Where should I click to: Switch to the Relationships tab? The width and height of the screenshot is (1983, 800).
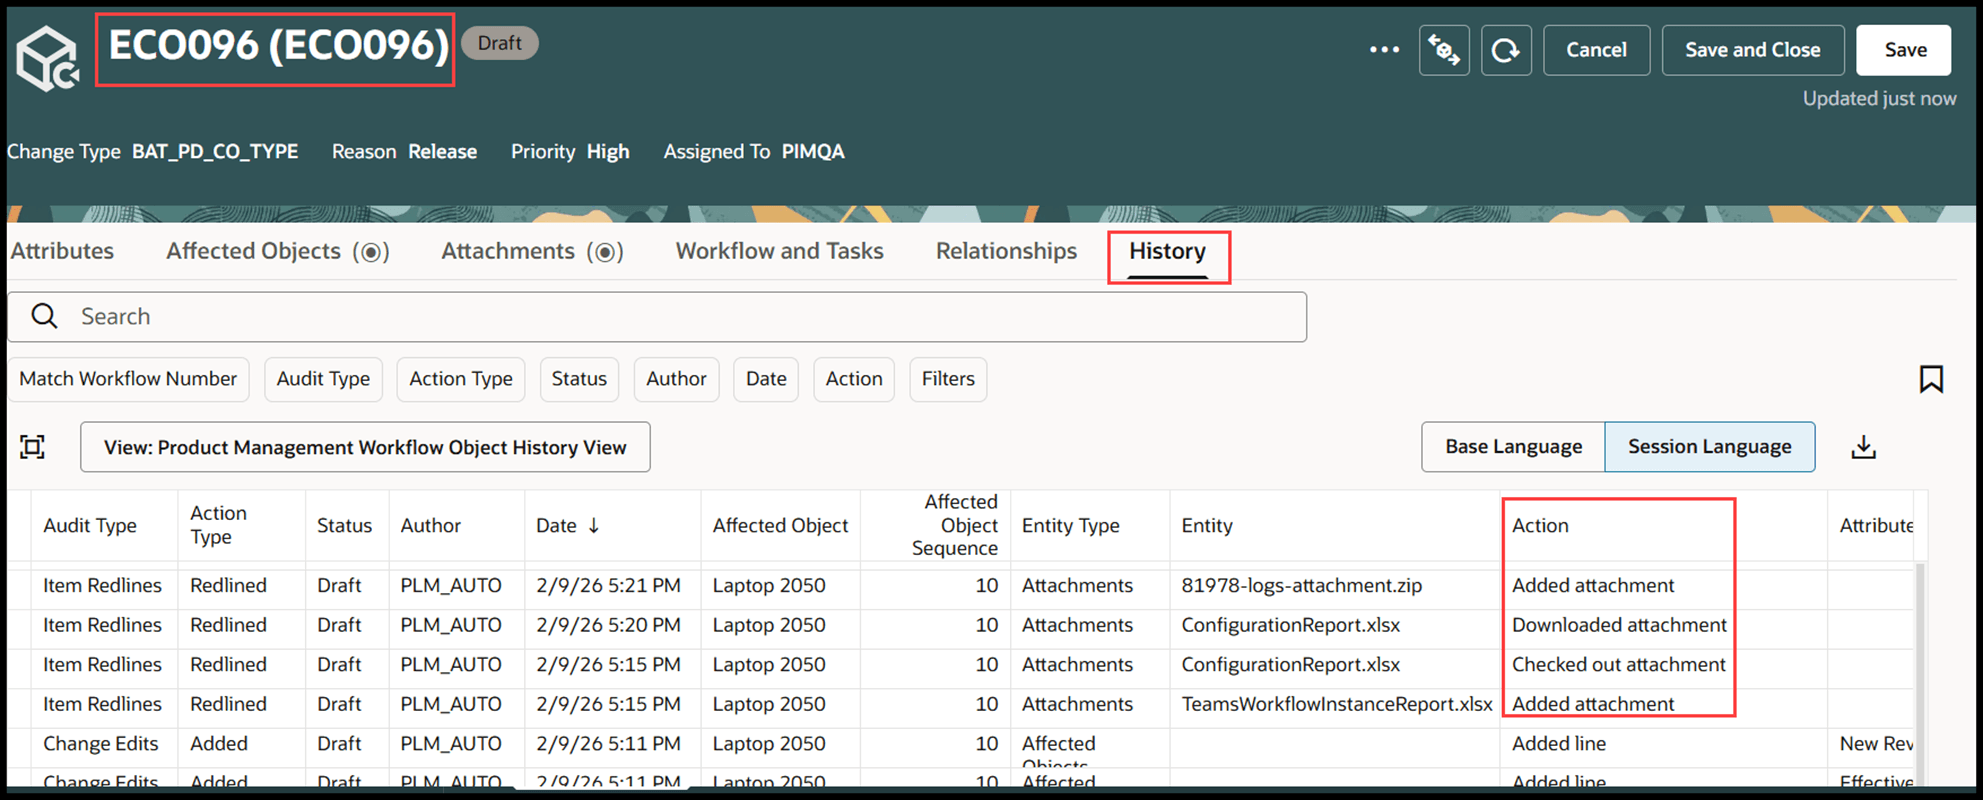point(1006,251)
